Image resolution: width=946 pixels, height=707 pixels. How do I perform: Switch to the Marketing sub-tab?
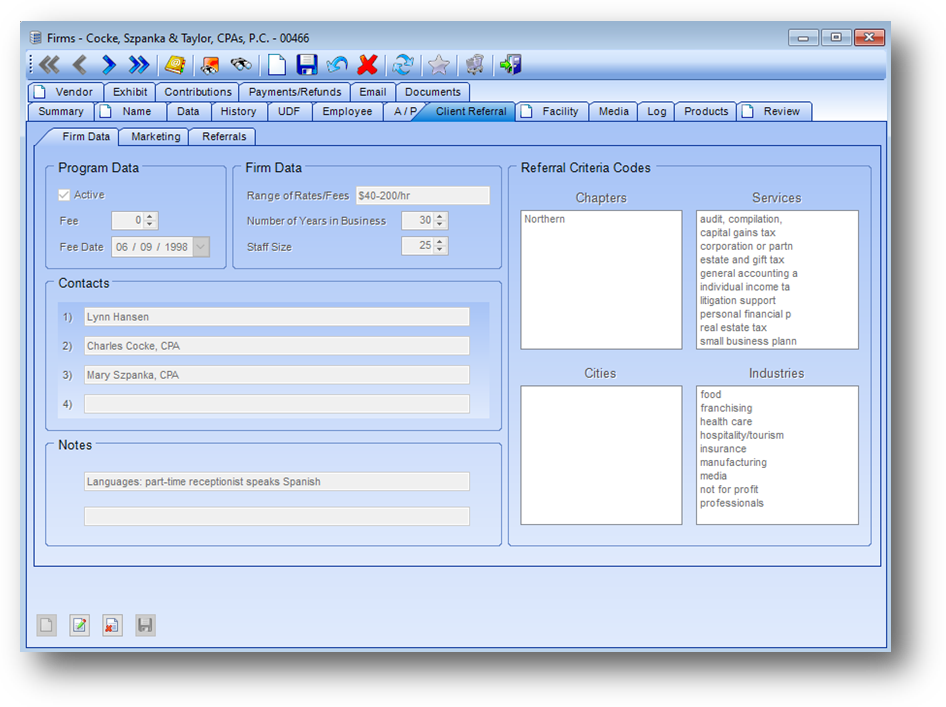(156, 136)
